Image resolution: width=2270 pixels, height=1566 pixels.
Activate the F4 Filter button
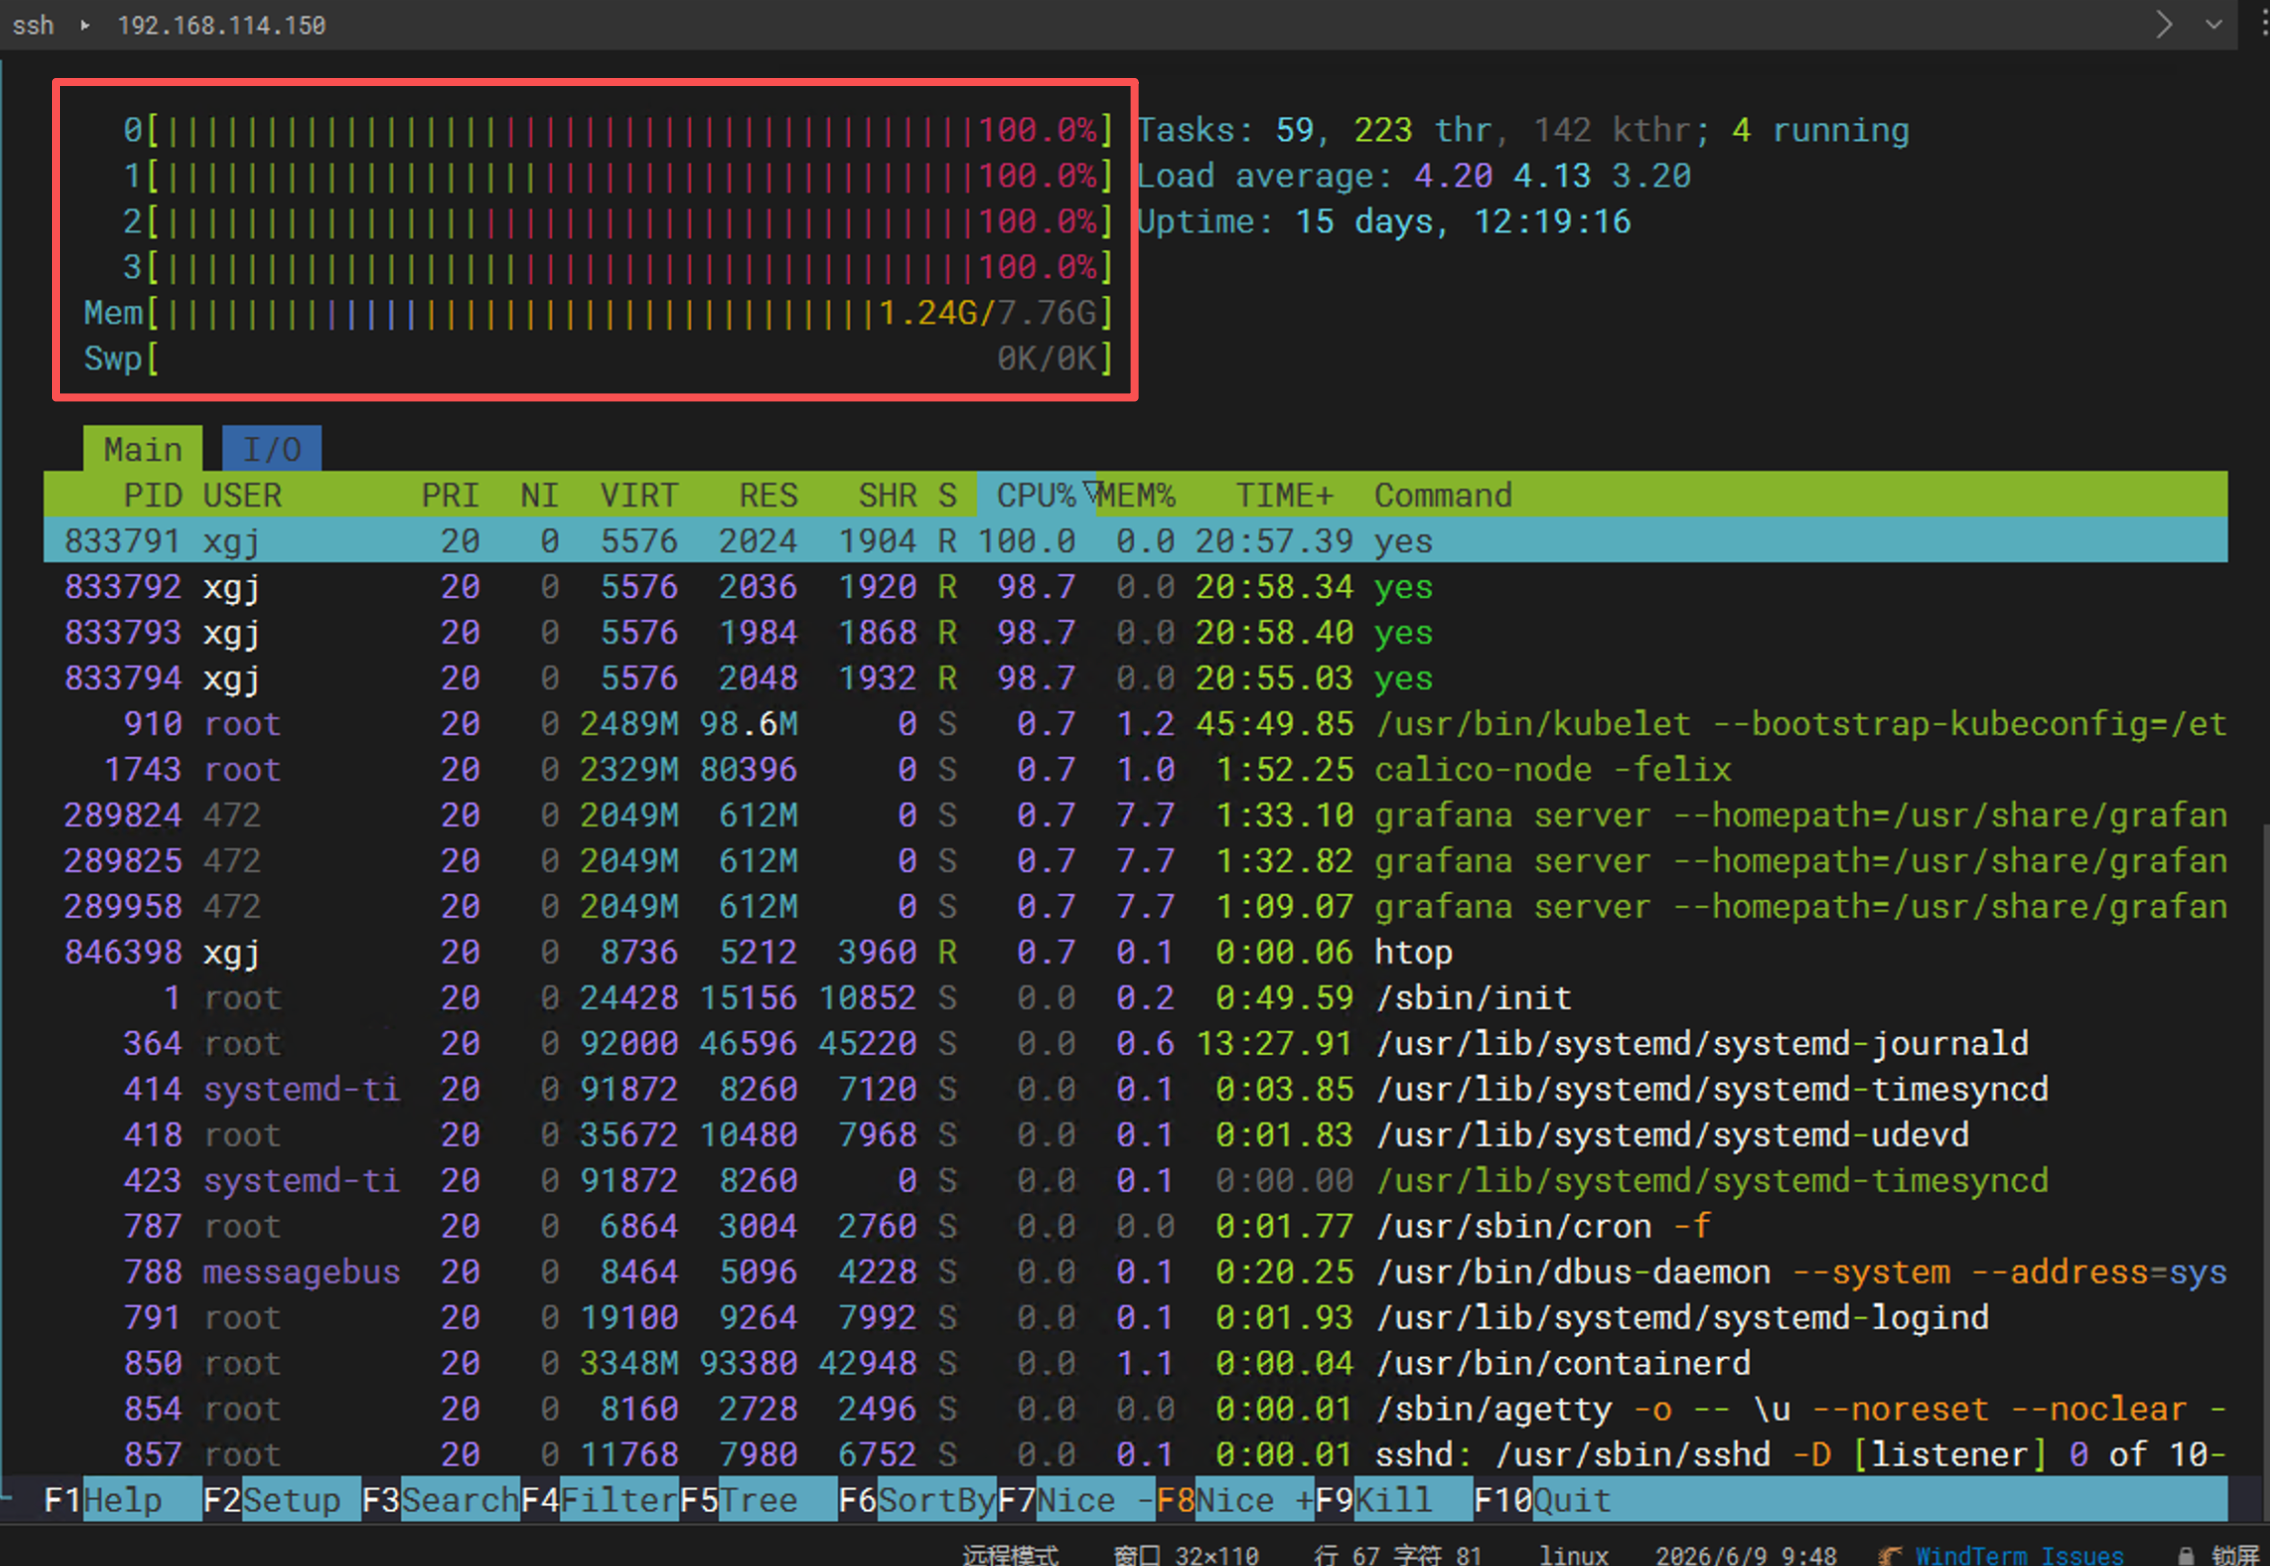[600, 1500]
